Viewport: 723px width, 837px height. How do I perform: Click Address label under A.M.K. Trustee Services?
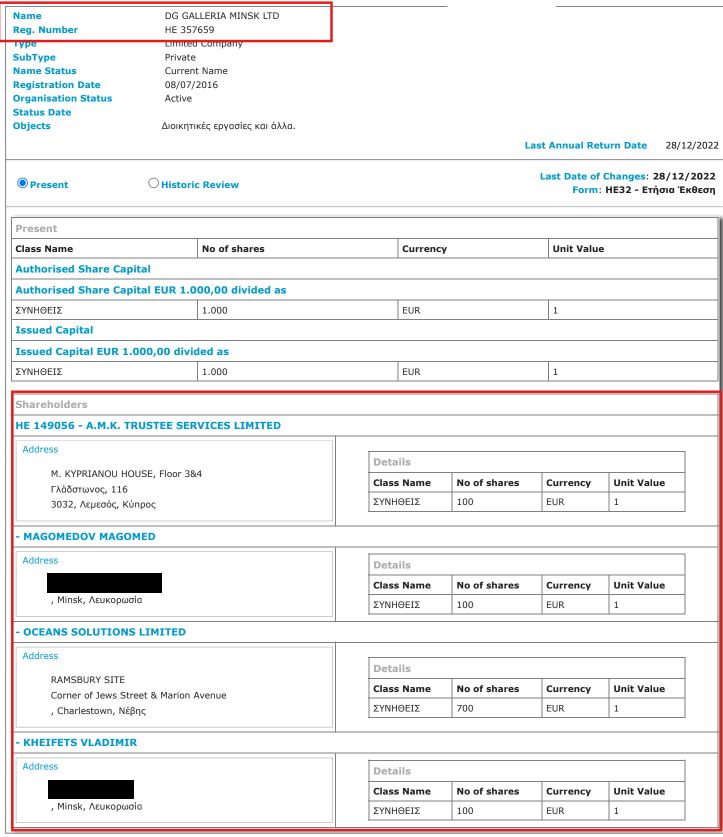click(x=40, y=450)
